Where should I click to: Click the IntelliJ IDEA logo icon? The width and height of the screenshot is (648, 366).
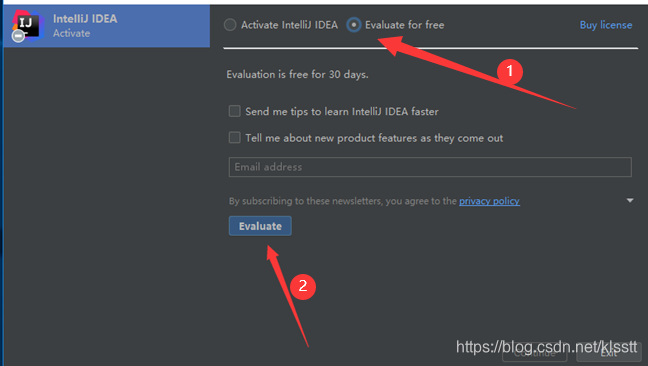click(x=27, y=26)
